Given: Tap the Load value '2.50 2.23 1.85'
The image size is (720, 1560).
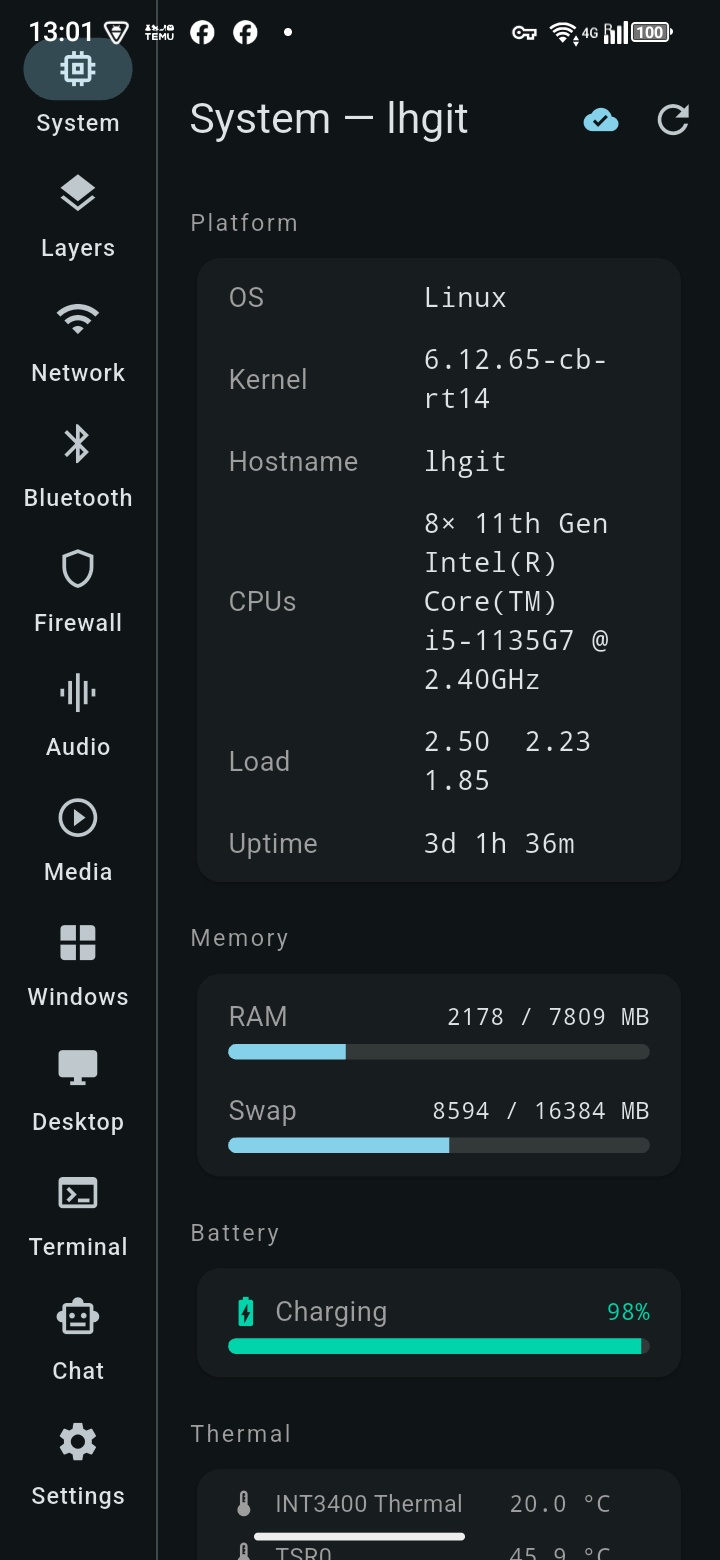Looking at the screenshot, I should click(x=507, y=761).
